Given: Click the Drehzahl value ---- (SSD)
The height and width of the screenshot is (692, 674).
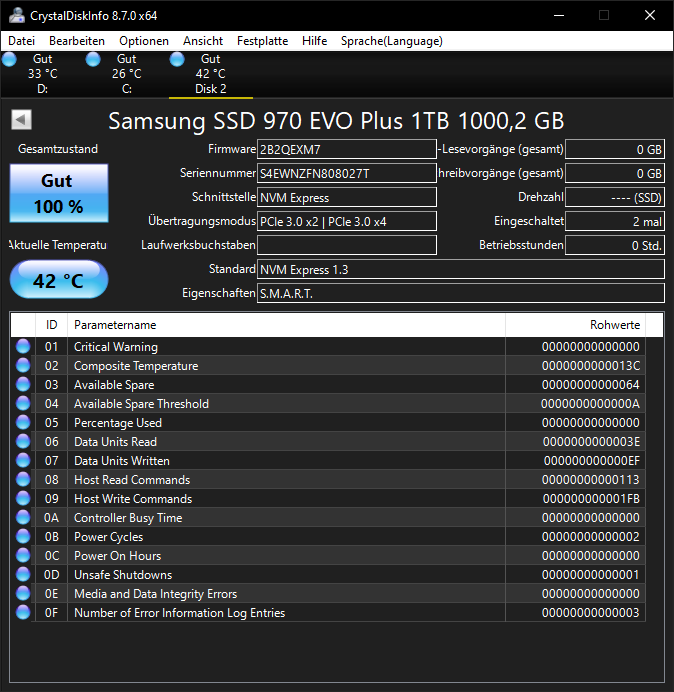Looking at the screenshot, I should [x=615, y=197].
